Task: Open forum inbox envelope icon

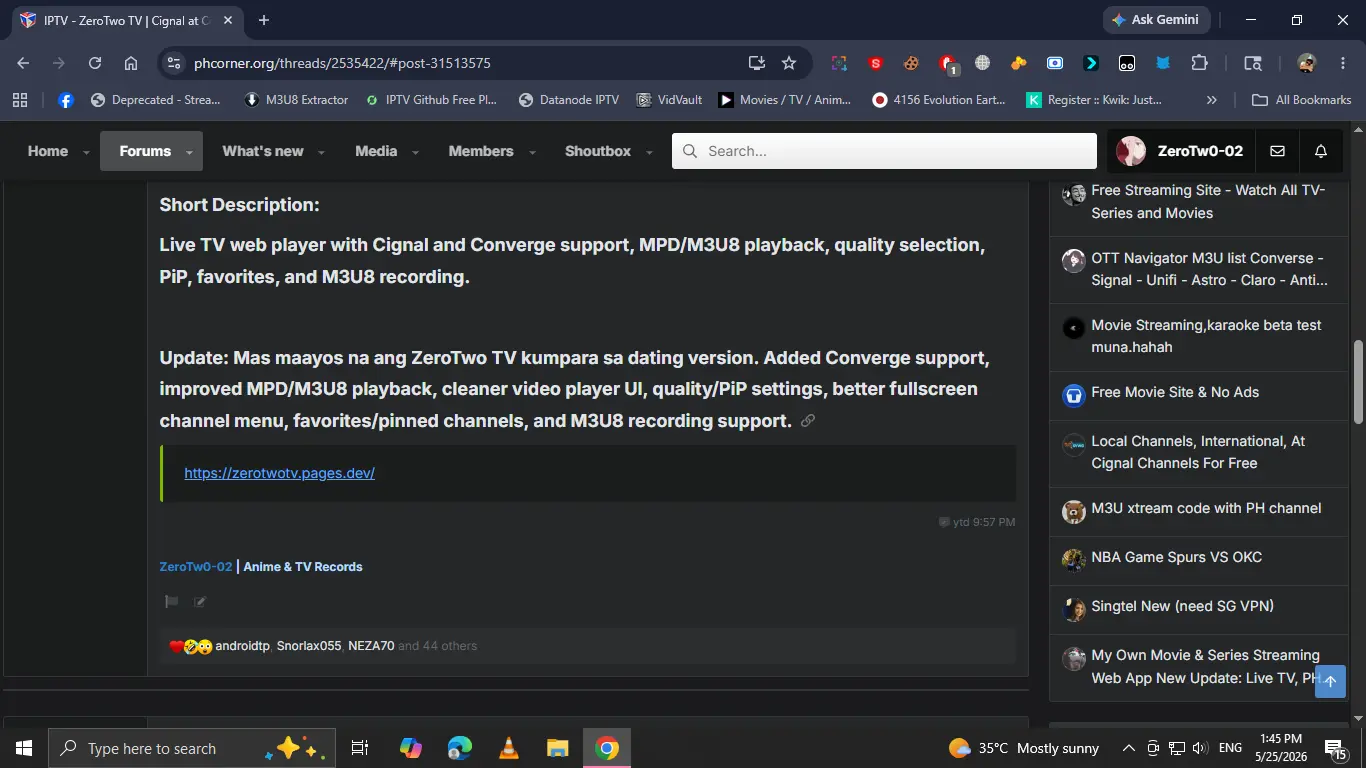Action: tap(1277, 151)
